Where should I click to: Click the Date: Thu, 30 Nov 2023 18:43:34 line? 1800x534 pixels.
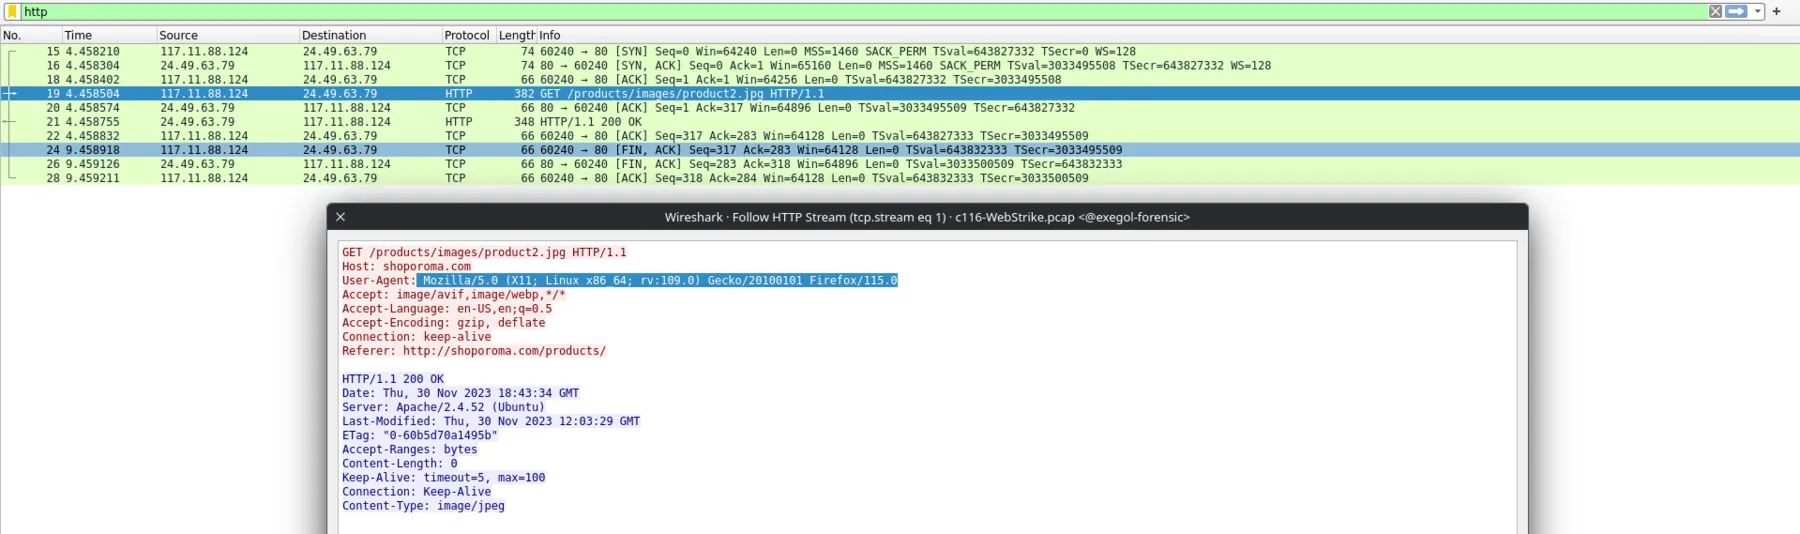click(460, 393)
